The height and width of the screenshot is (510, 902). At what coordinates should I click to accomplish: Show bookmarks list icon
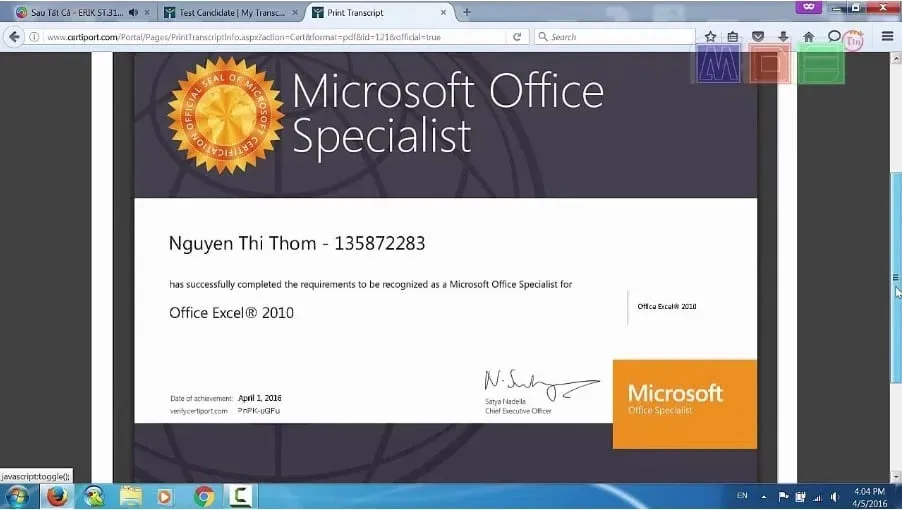point(732,37)
